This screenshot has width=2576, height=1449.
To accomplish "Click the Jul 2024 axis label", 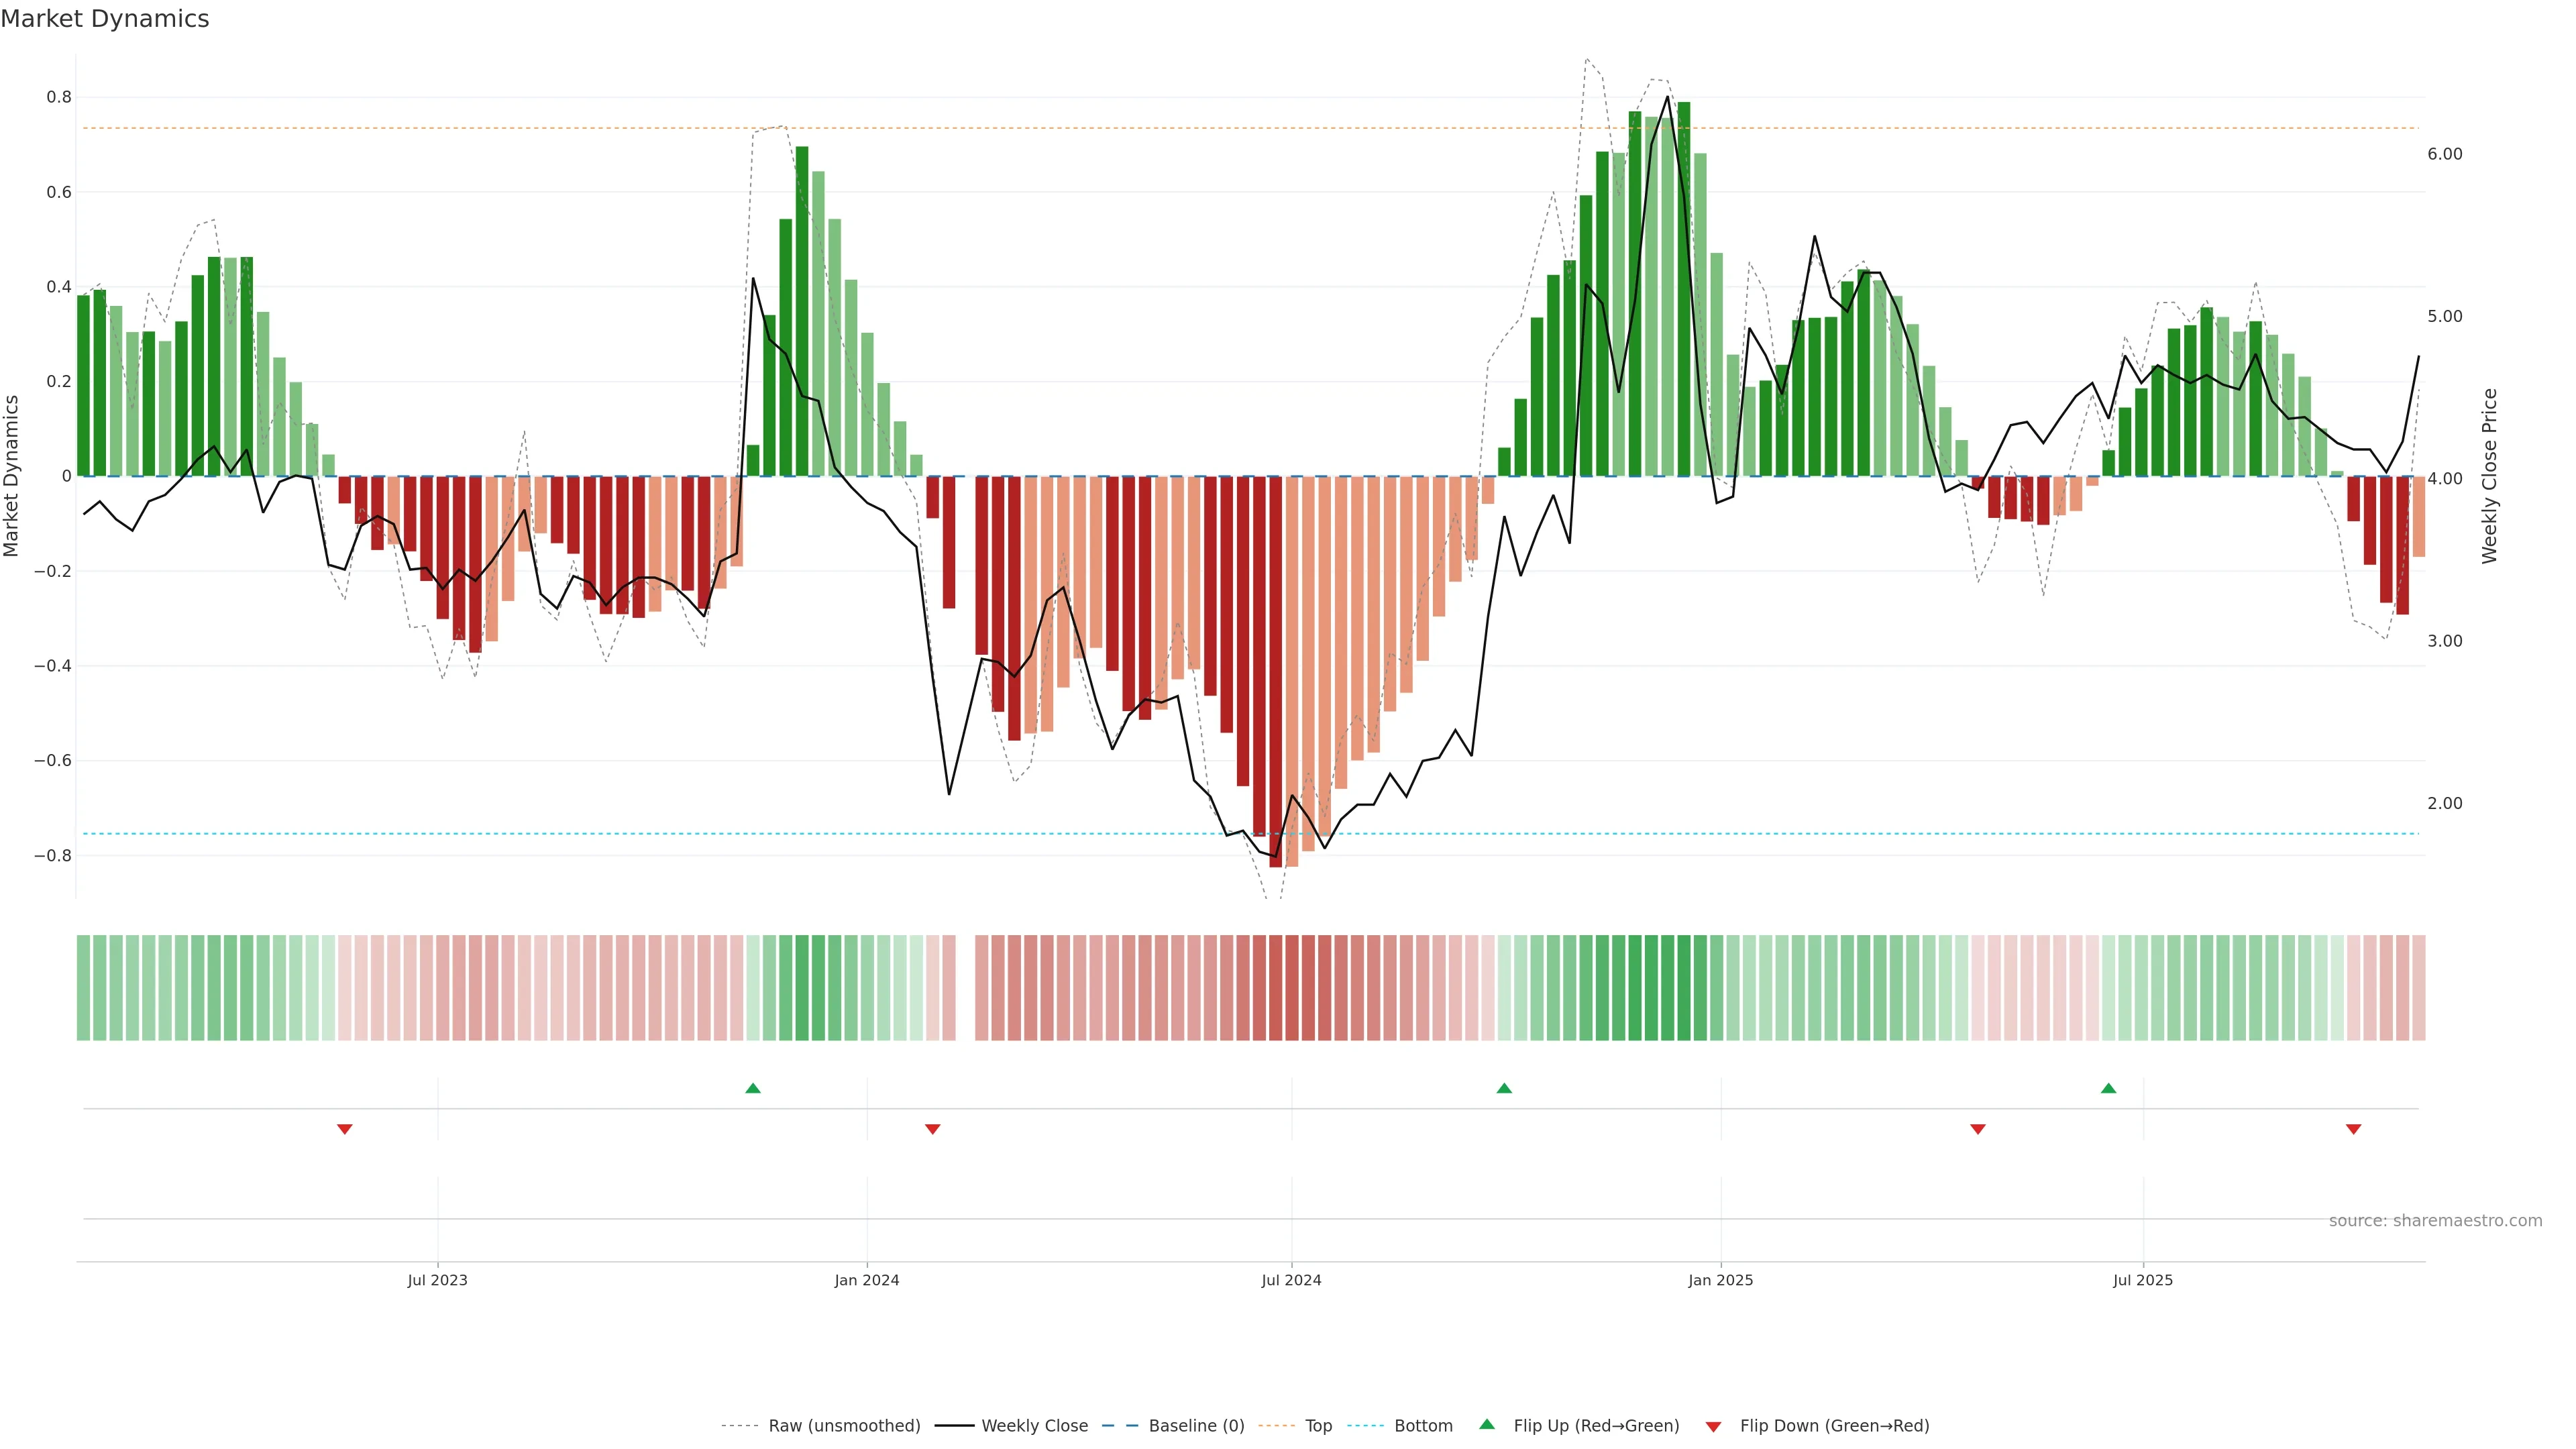I will (x=1291, y=1280).
